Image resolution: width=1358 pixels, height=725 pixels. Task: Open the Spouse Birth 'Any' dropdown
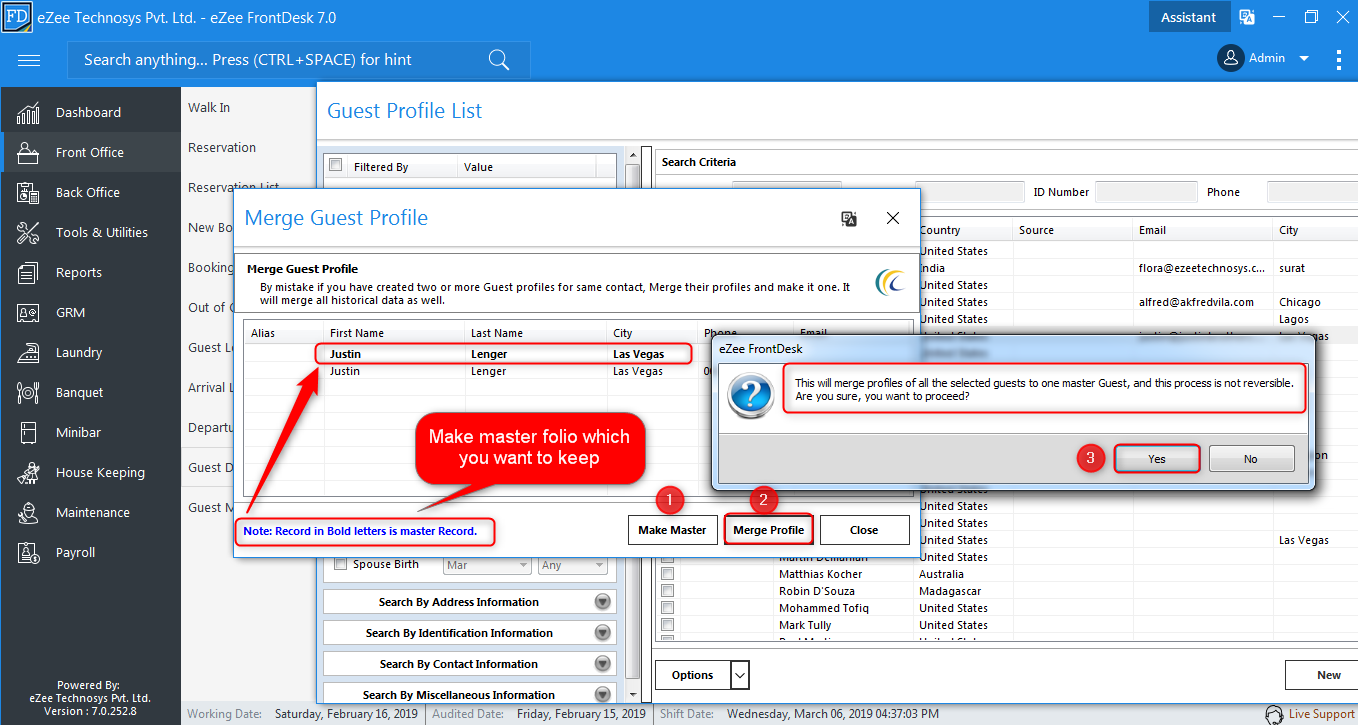pos(572,565)
